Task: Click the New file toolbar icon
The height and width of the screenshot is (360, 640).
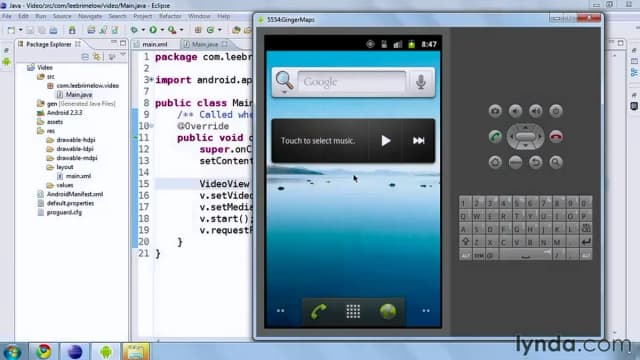Action: click(11, 30)
